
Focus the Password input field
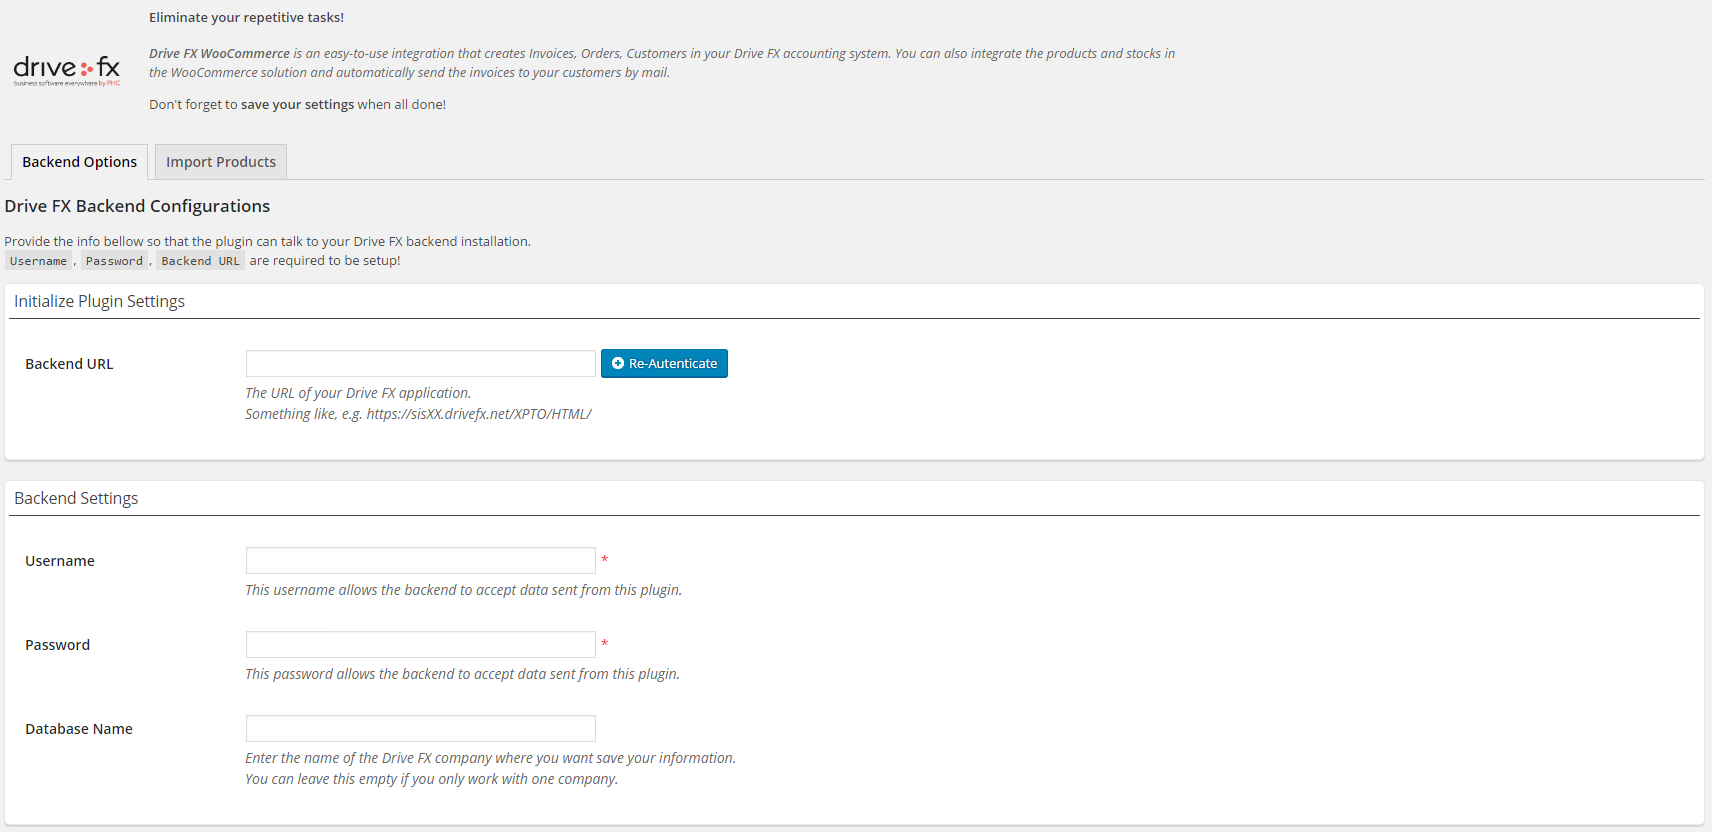pos(421,645)
